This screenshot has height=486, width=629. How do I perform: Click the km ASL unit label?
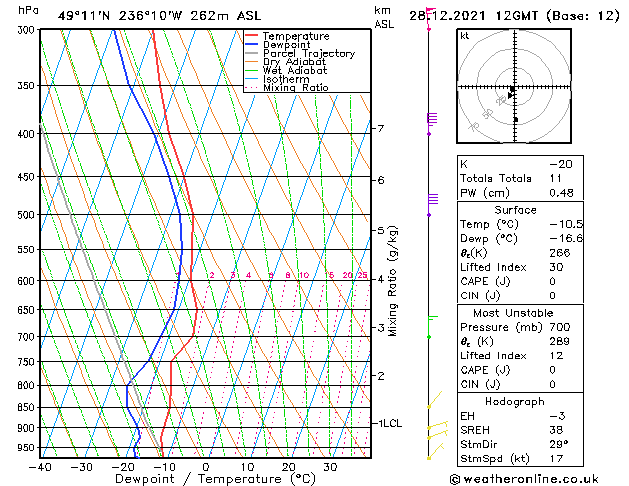(x=384, y=17)
